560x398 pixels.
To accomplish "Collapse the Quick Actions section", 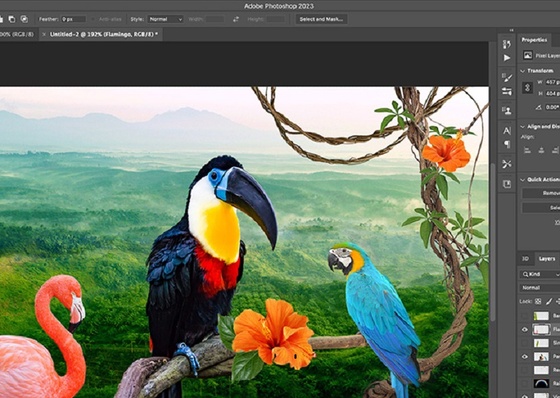I will [523, 179].
